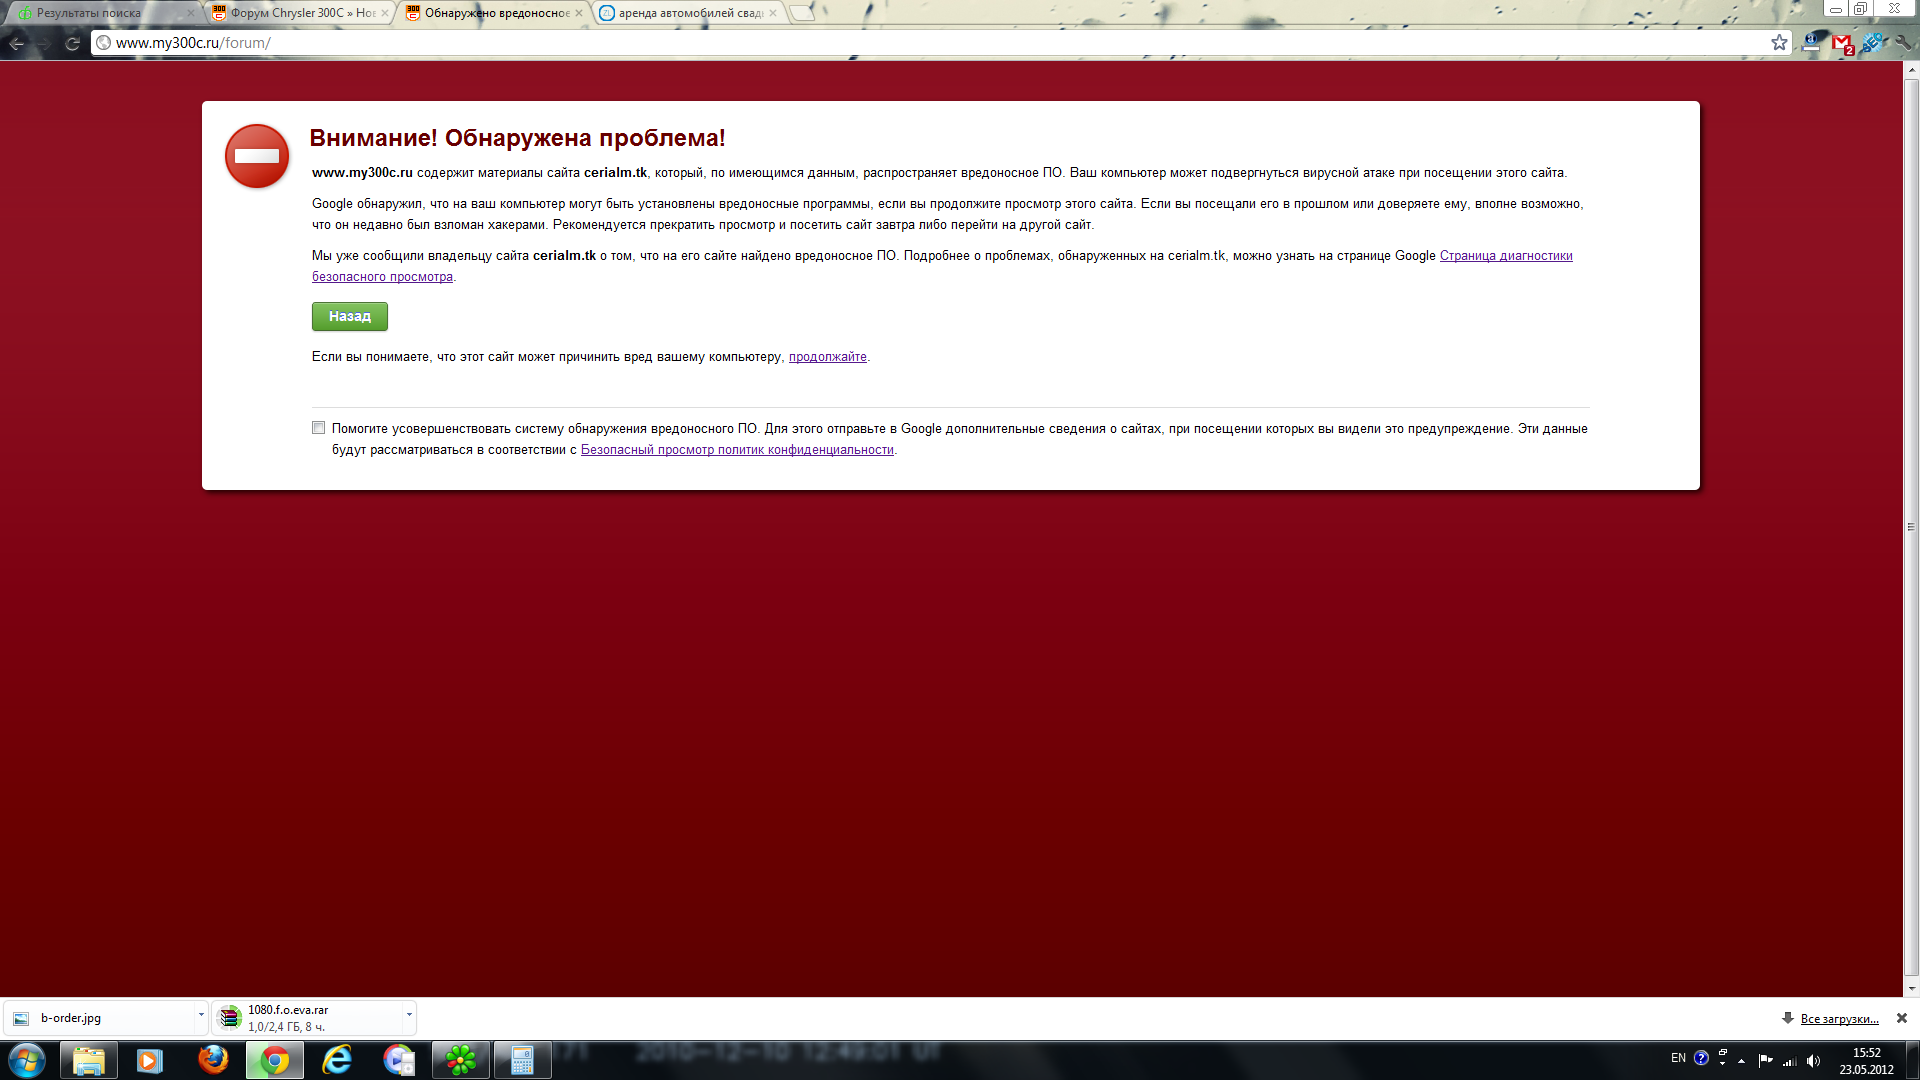Screen dimensions: 1920x1080
Task: Open the Calculator on the taskbar
Action: click(x=522, y=1060)
